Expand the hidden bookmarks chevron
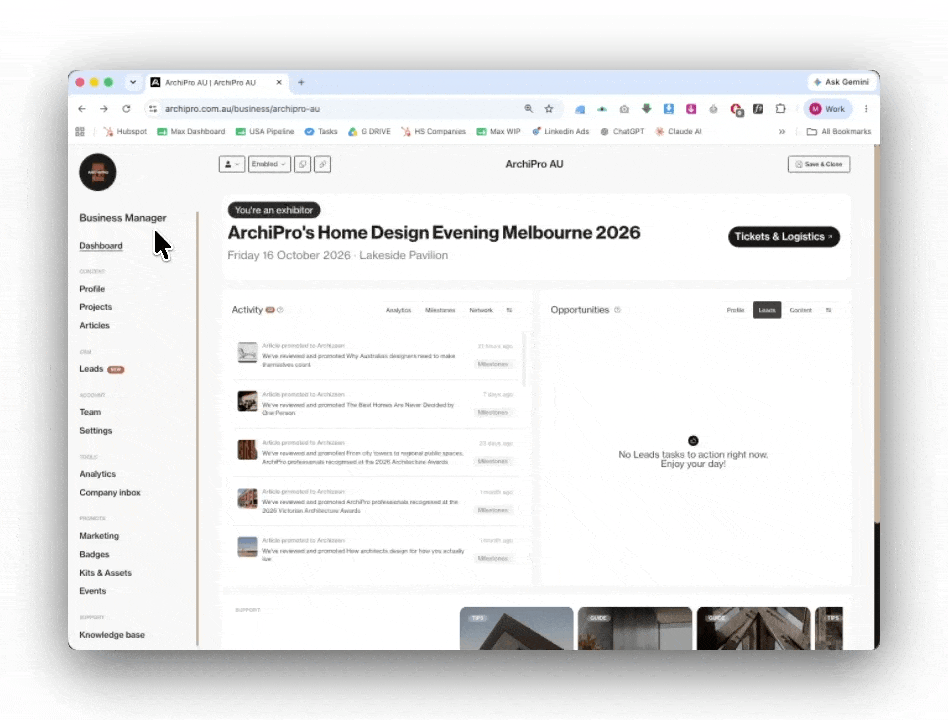Screen dimensions: 948x720 pyautogui.click(x=782, y=131)
